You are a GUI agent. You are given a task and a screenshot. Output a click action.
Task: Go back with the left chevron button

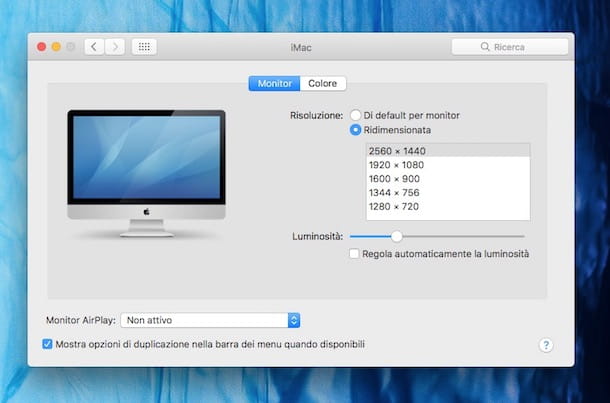point(94,47)
